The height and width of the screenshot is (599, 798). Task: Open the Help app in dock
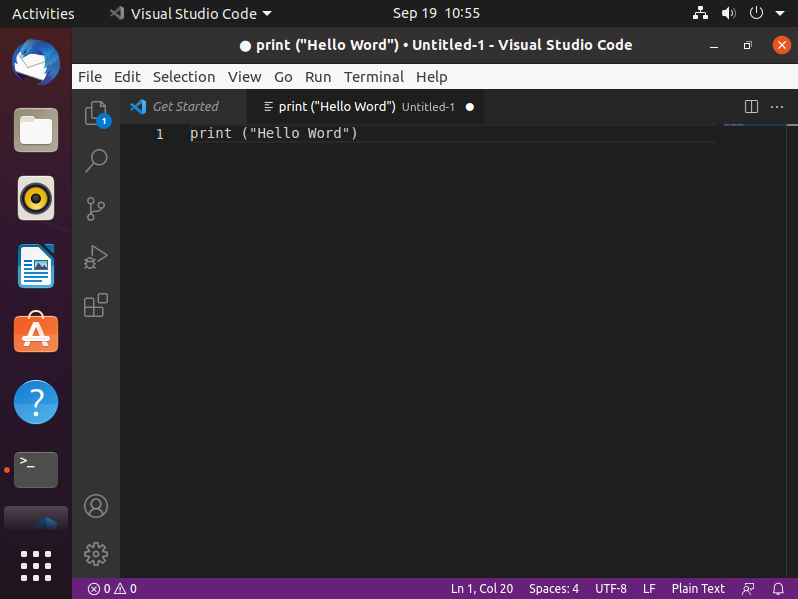tap(36, 402)
